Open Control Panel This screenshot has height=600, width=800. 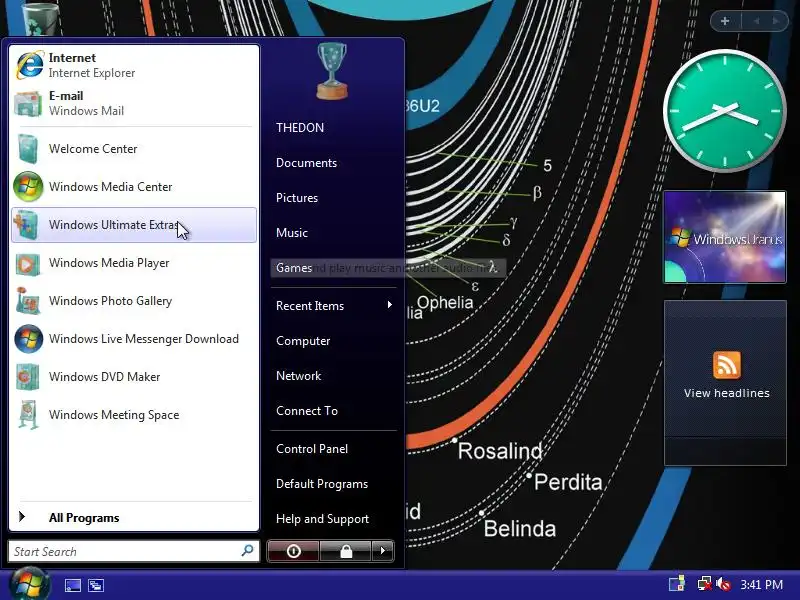pos(312,449)
